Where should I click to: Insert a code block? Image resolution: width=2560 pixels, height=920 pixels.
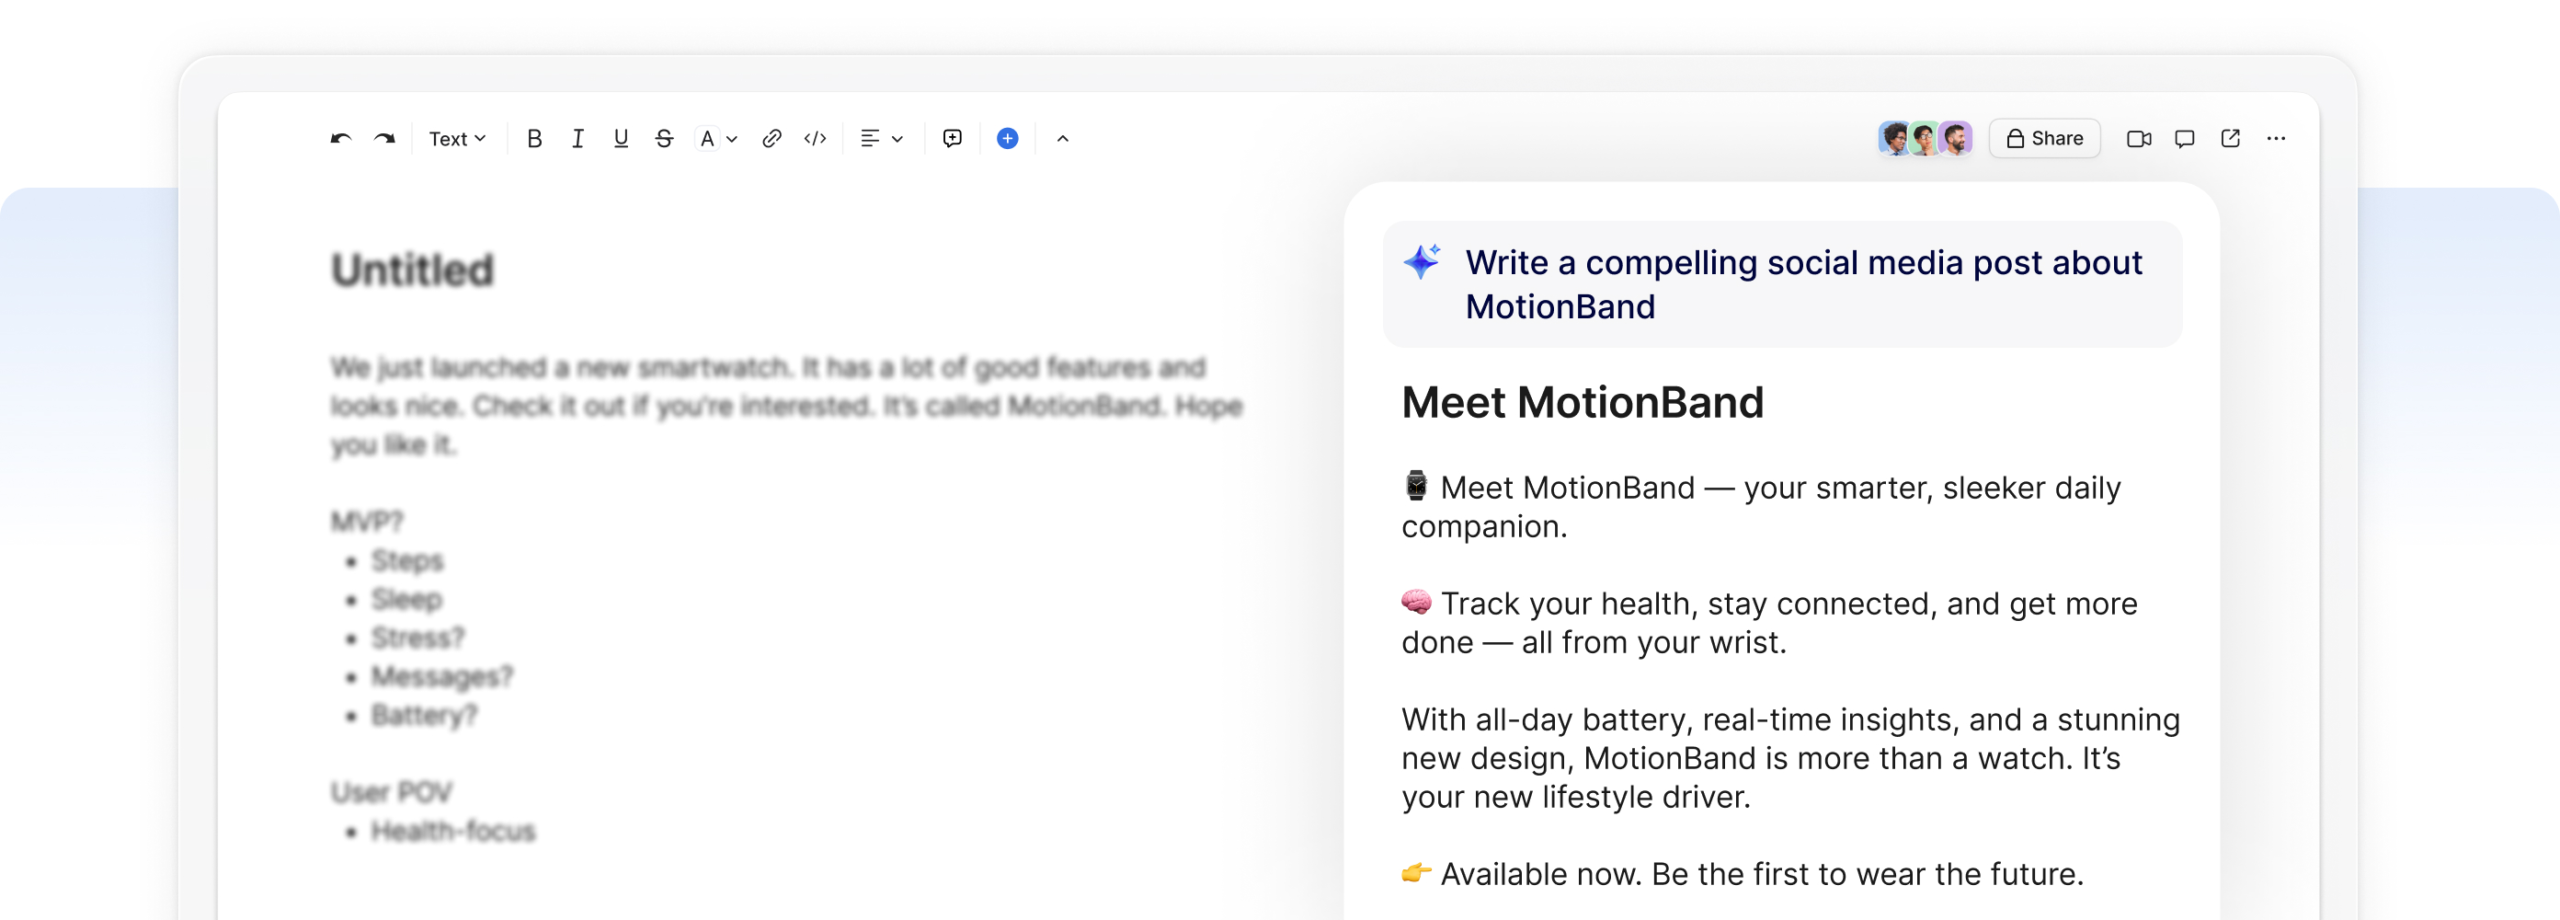click(815, 139)
